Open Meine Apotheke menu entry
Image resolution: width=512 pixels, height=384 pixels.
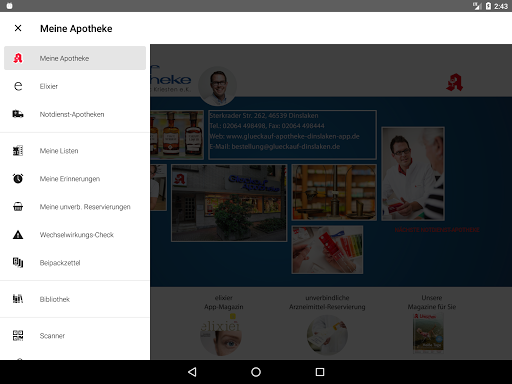click(75, 58)
